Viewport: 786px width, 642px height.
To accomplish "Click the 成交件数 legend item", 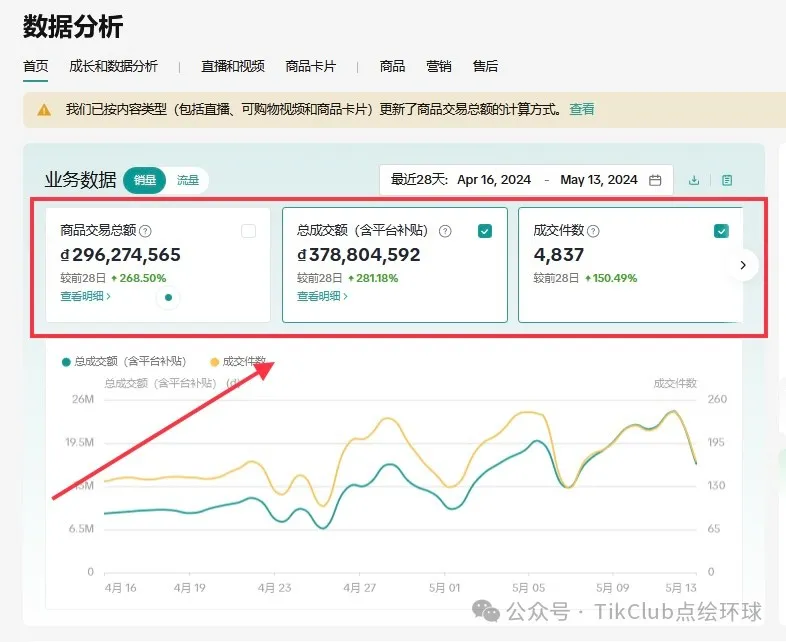I will coord(238,361).
